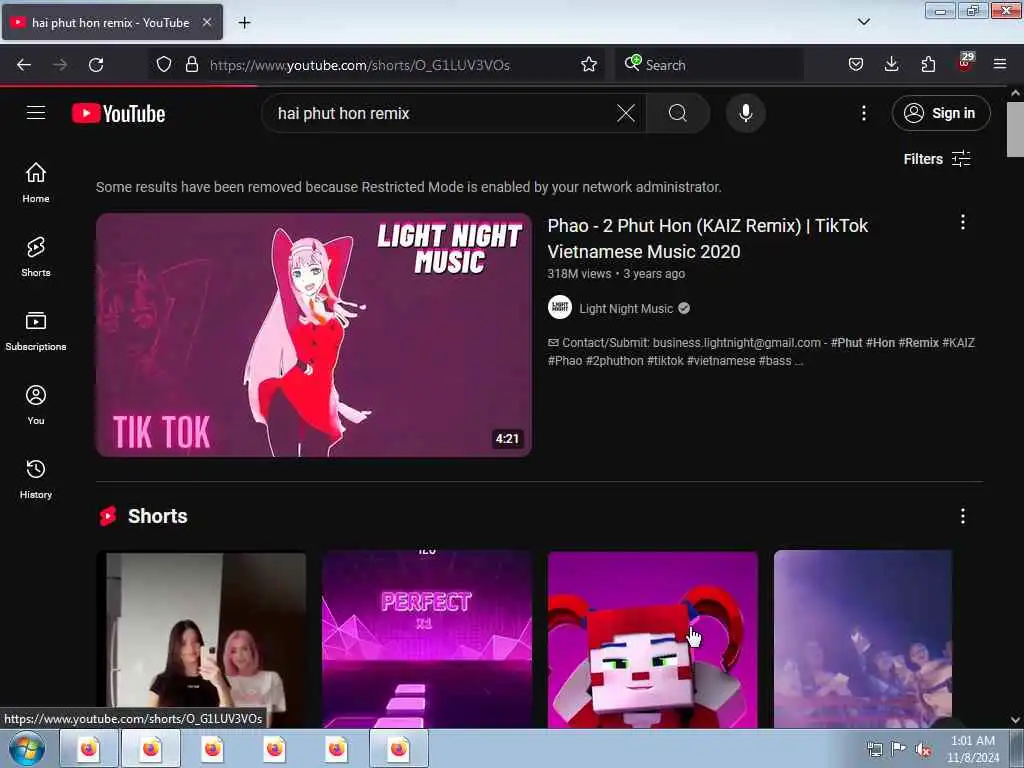Open the Action Center flag icon
Screen dimensions: 1024x768
pyautogui.click(x=899, y=749)
